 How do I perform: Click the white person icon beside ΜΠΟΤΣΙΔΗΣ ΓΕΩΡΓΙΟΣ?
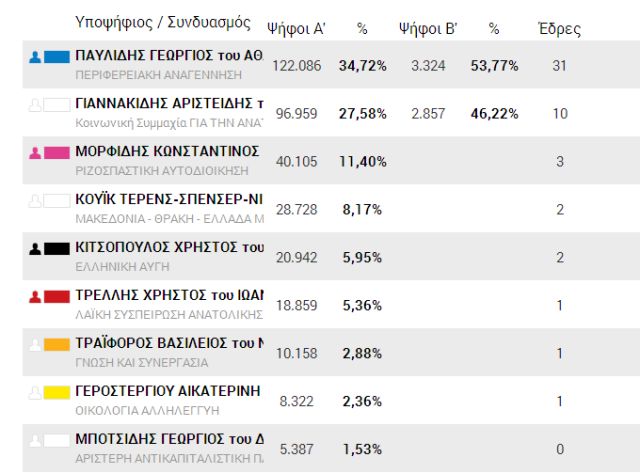(x=35, y=439)
